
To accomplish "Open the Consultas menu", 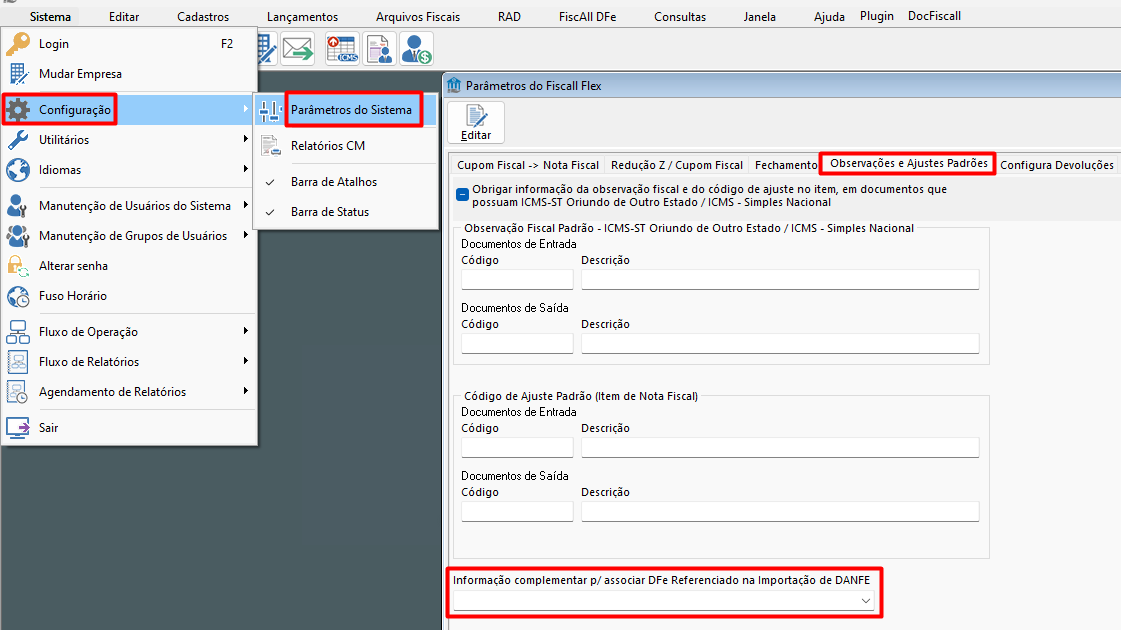I will (680, 16).
